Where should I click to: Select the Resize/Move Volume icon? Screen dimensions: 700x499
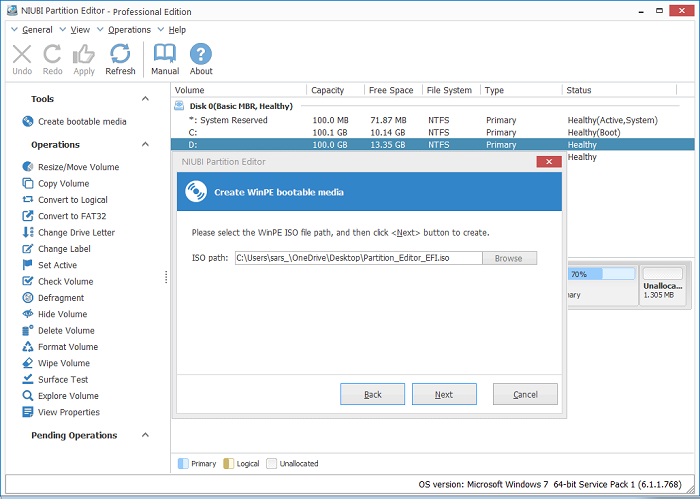[28, 167]
